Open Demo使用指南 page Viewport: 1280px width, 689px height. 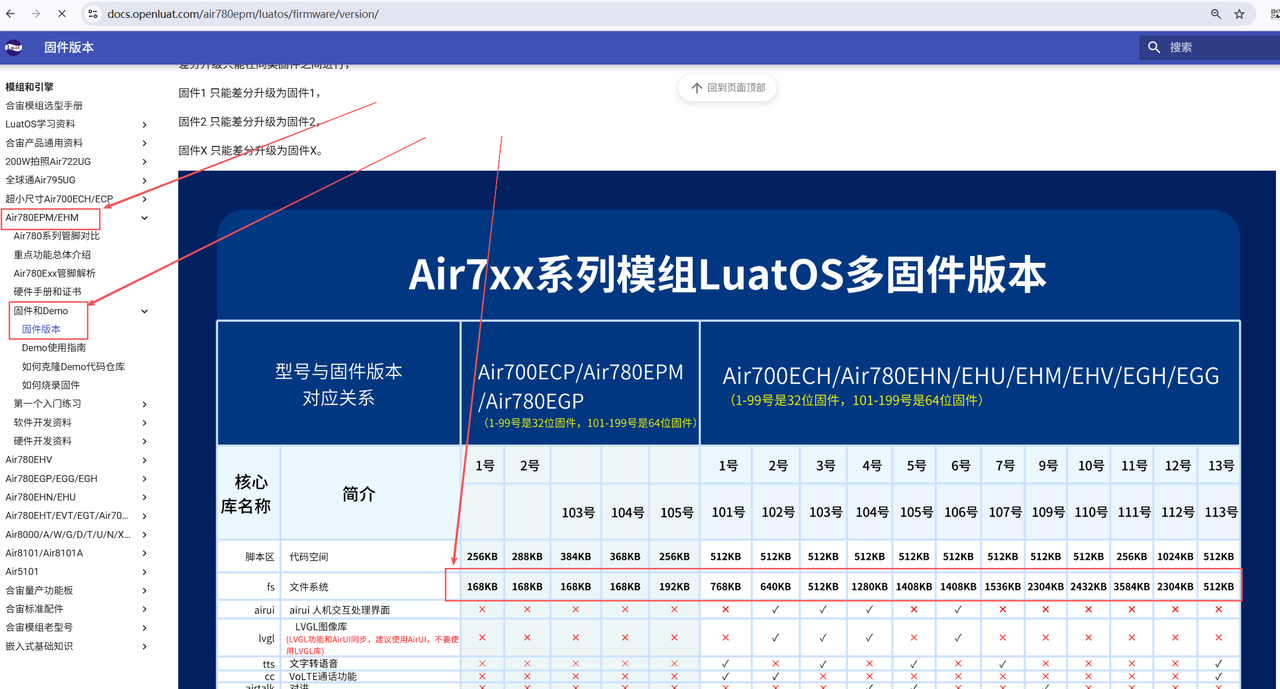(x=54, y=348)
